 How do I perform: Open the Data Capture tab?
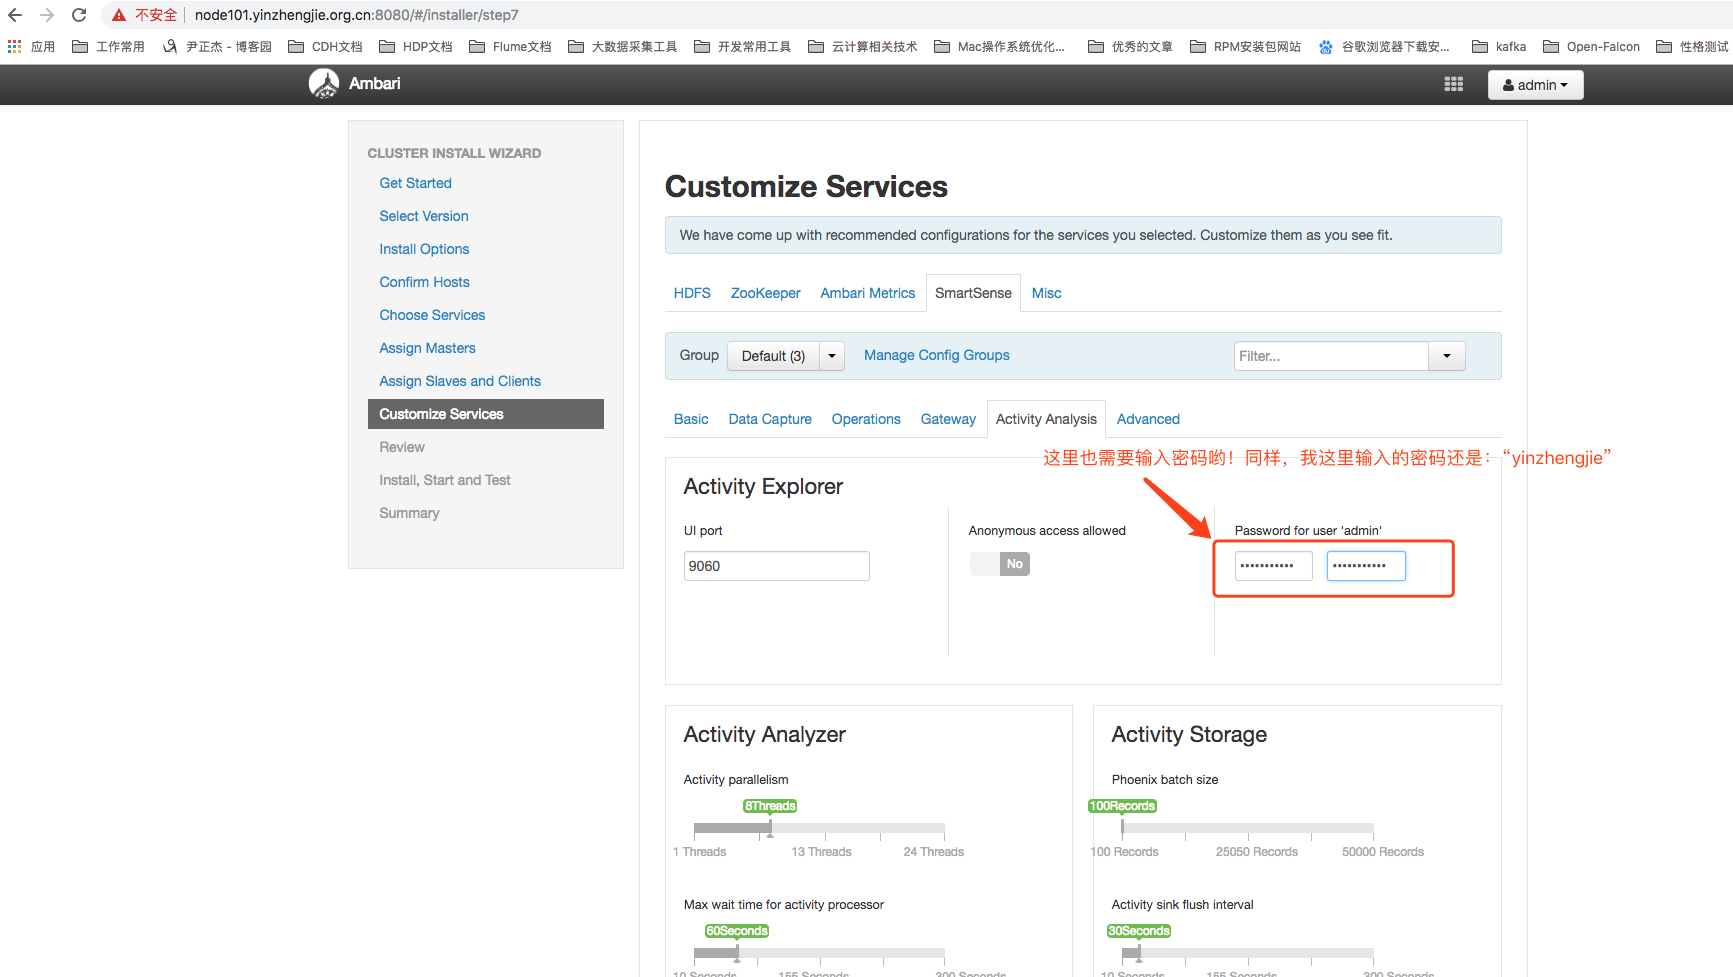coord(770,419)
